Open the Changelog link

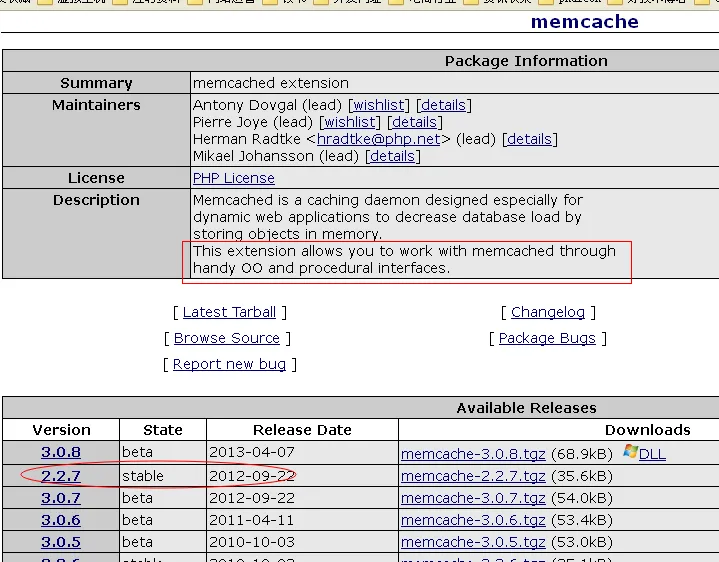548,312
